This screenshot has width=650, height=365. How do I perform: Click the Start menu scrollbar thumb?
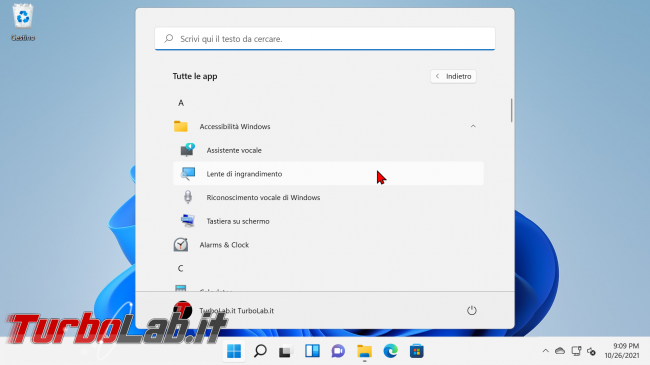(512, 110)
